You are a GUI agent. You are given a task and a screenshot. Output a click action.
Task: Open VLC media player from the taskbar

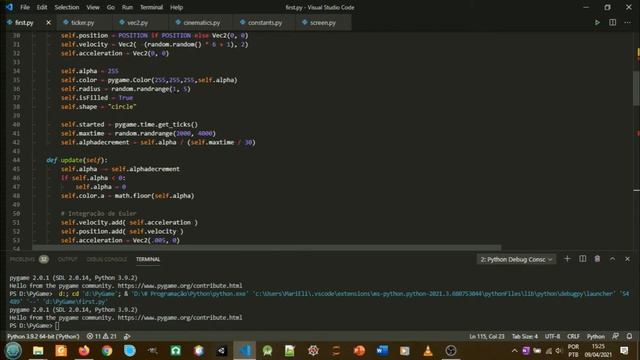428,351
